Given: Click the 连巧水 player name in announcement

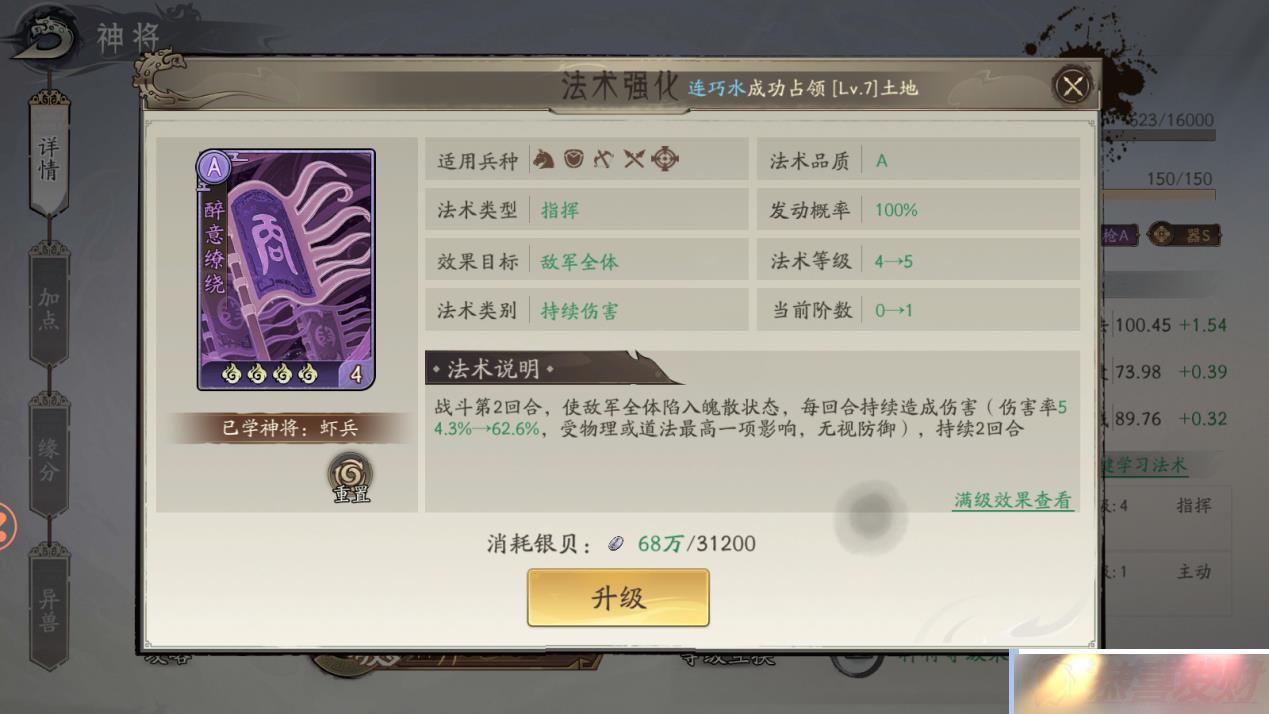Looking at the screenshot, I should coord(717,88).
